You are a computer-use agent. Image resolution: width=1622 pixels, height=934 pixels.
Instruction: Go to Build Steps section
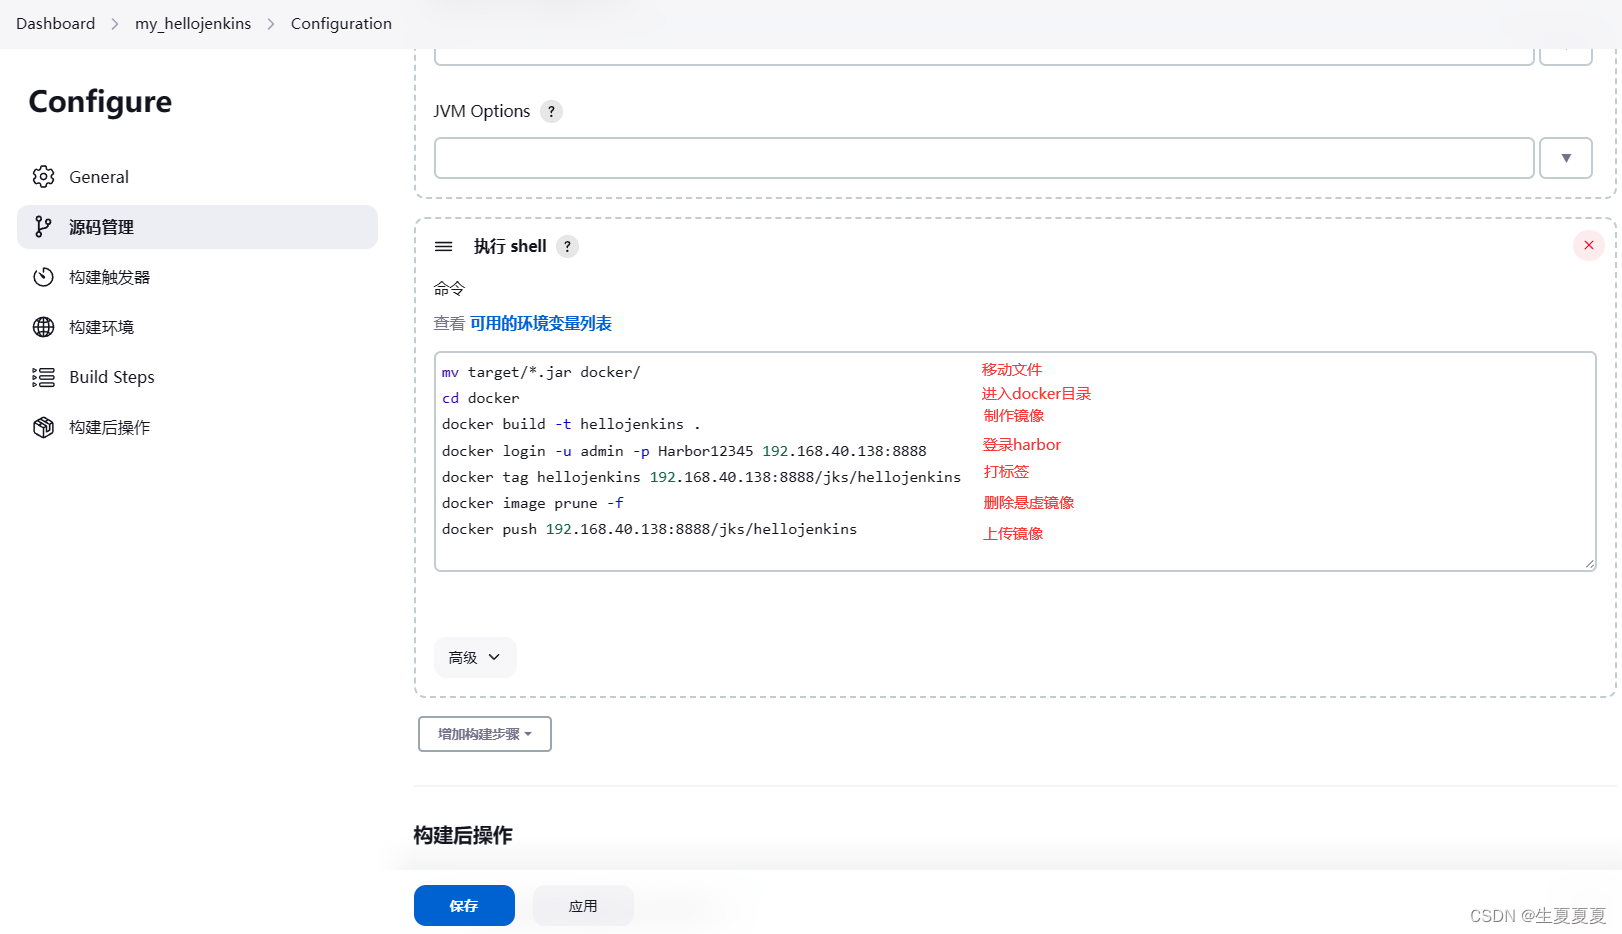tap(197, 377)
